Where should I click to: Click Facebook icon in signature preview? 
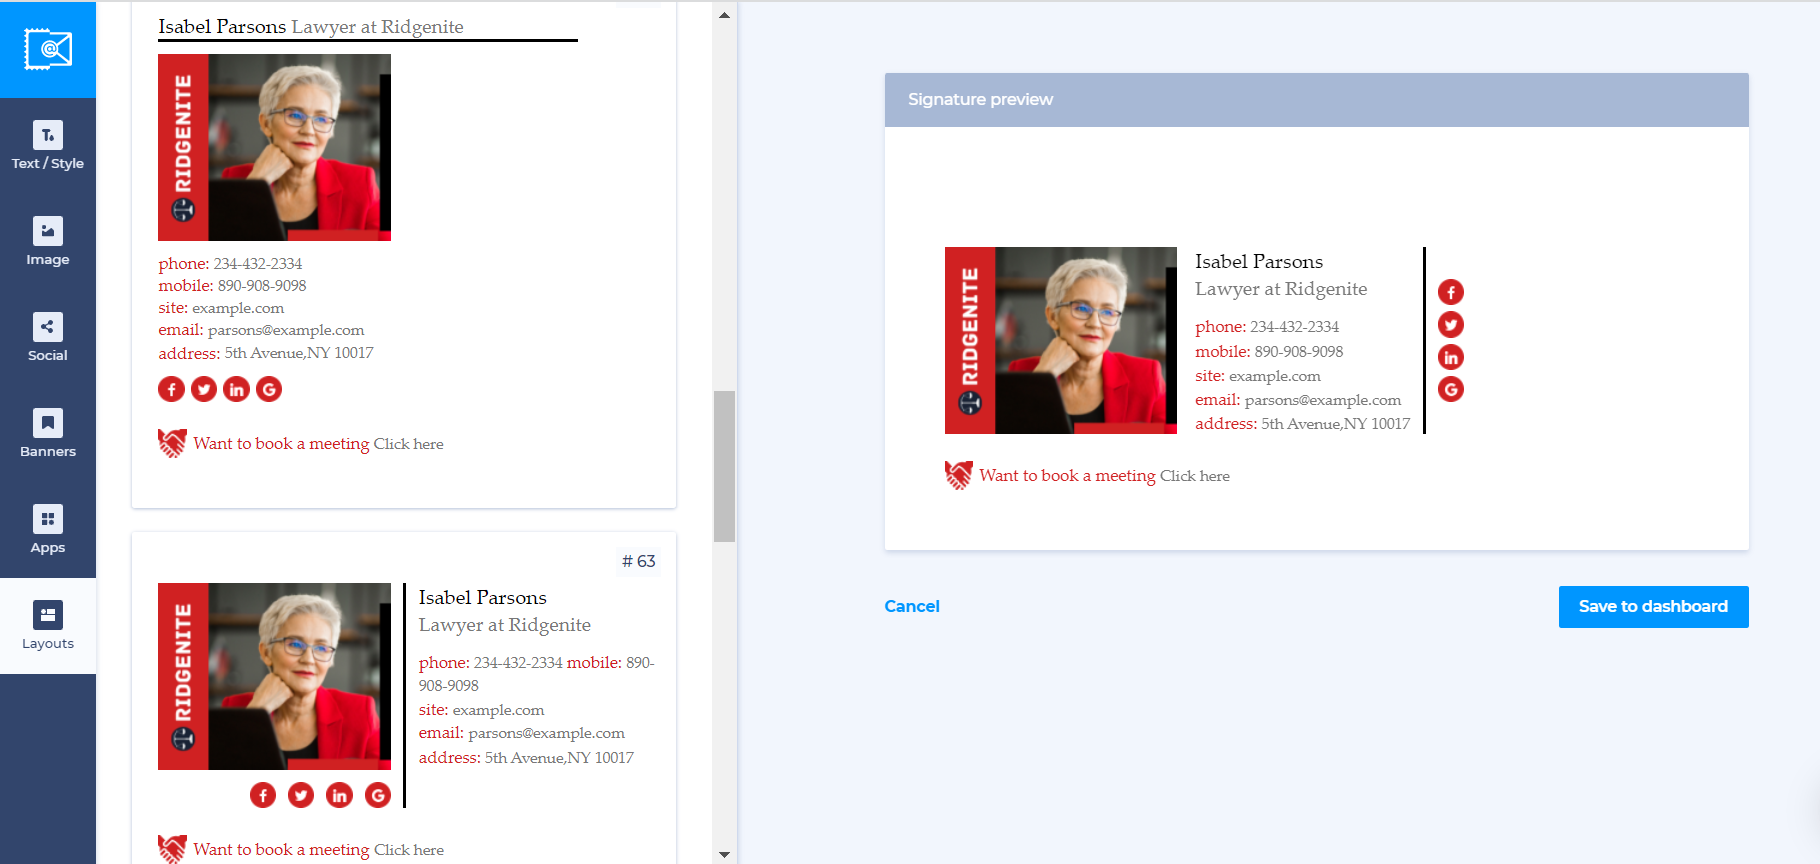[x=1451, y=292]
